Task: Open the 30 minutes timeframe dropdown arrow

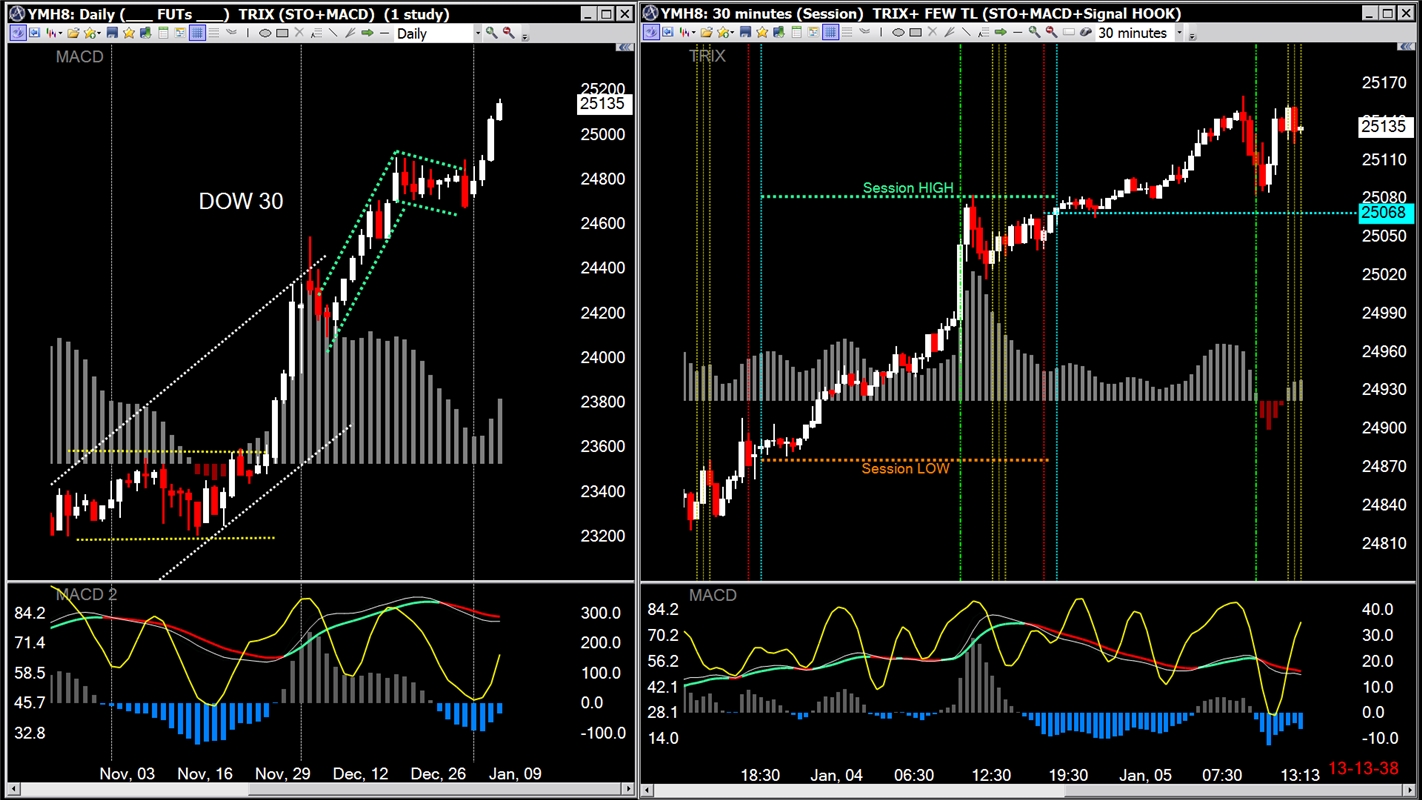Action: 1179,33
